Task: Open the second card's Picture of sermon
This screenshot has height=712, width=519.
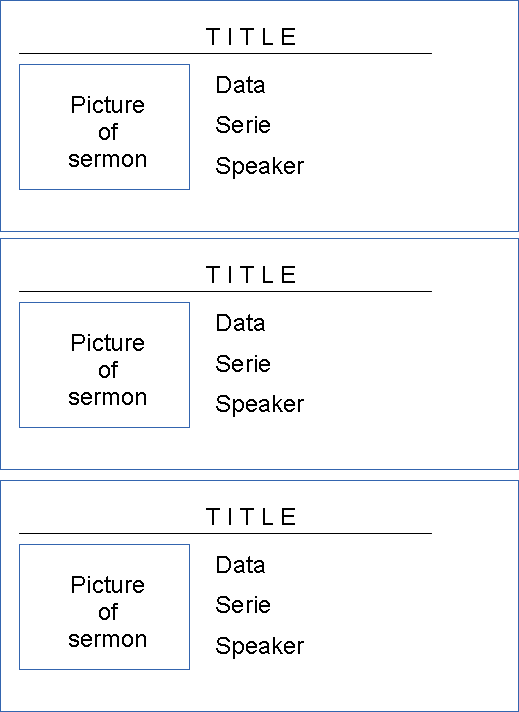Action: (x=104, y=365)
